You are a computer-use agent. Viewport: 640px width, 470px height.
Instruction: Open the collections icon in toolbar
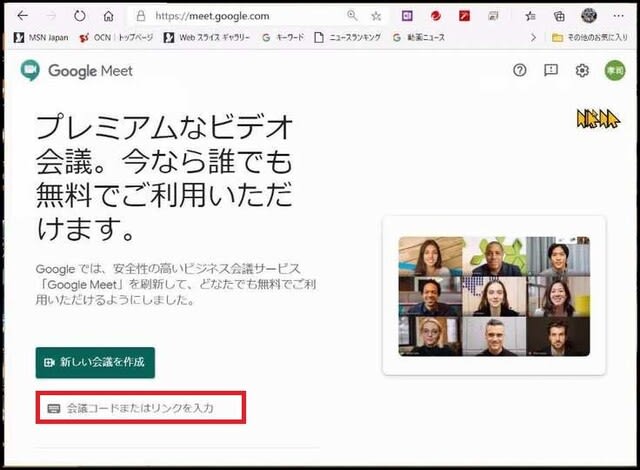tap(559, 16)
